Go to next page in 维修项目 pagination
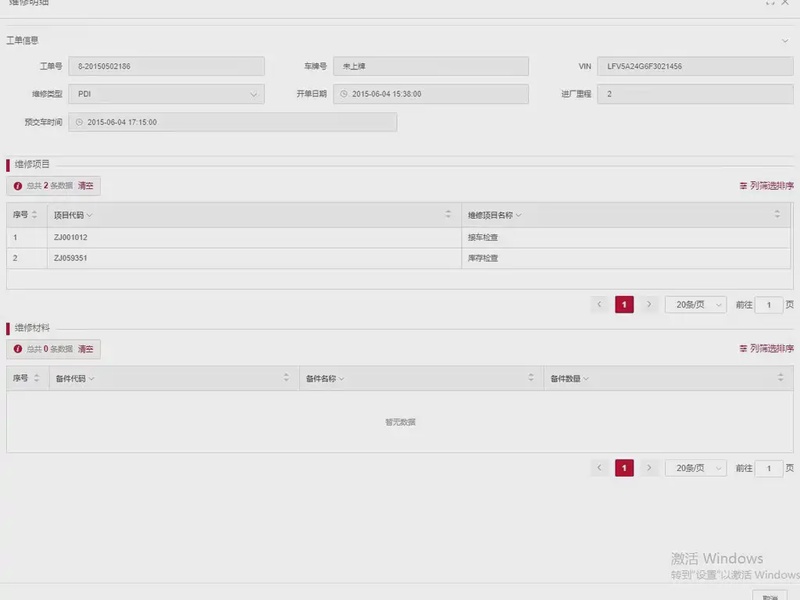Screen dimensions: 800x600 (x=649, y=305)
